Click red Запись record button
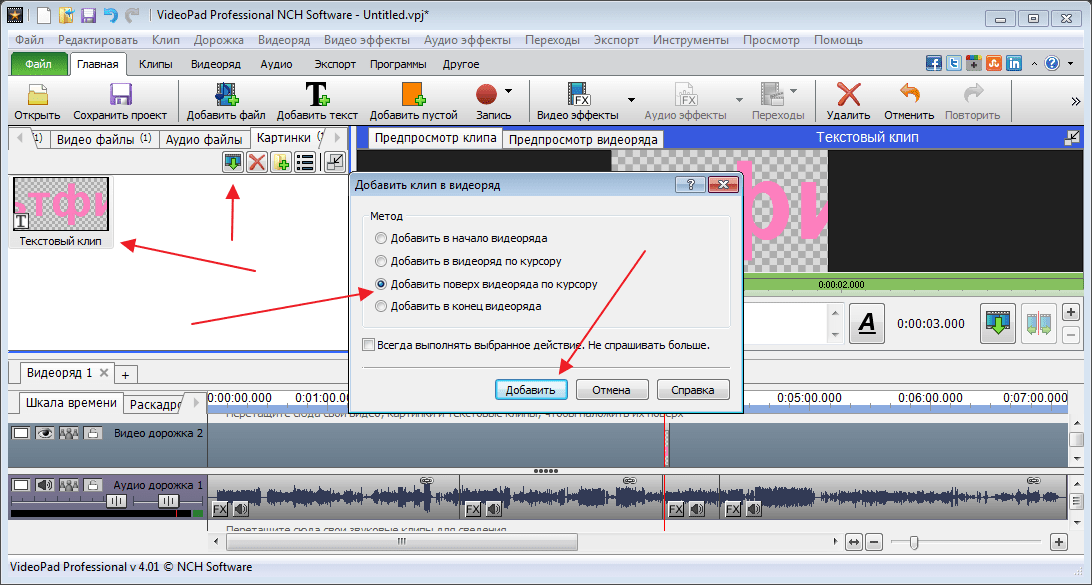1092x585 pixels. pyautogui.click(x=486, y=102)
